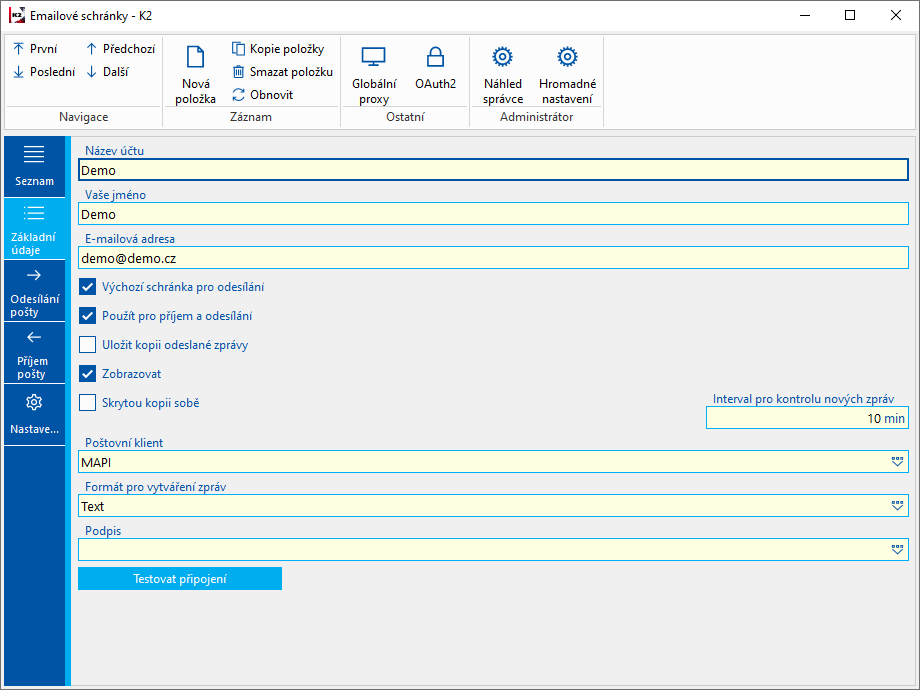
Task: Switch to Příjem pošty tab
Action: pos(34,354)
